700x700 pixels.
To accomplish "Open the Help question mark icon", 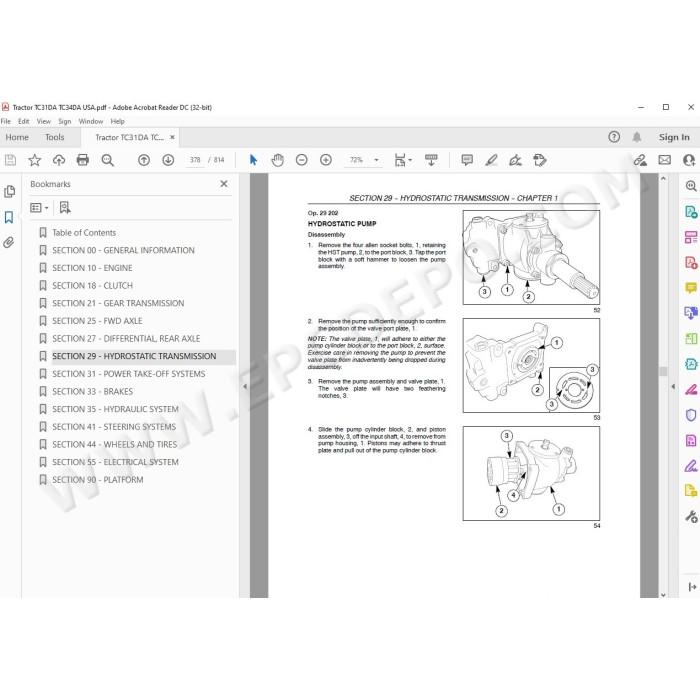I will pos(614,137).
